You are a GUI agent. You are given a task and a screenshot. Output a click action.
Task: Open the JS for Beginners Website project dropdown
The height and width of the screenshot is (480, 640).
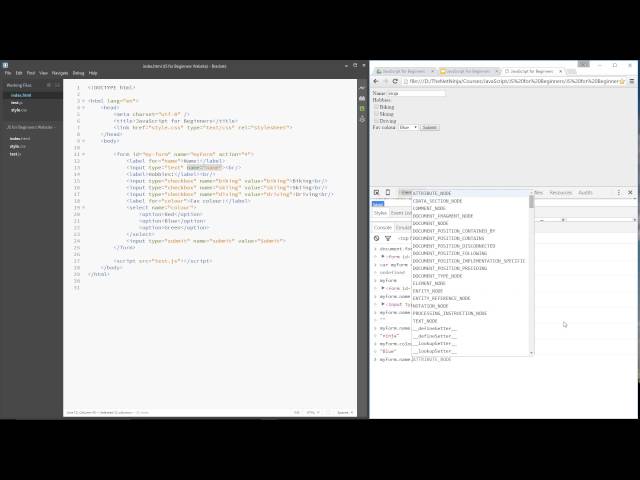pyautogui.click(x=31, y=127)
